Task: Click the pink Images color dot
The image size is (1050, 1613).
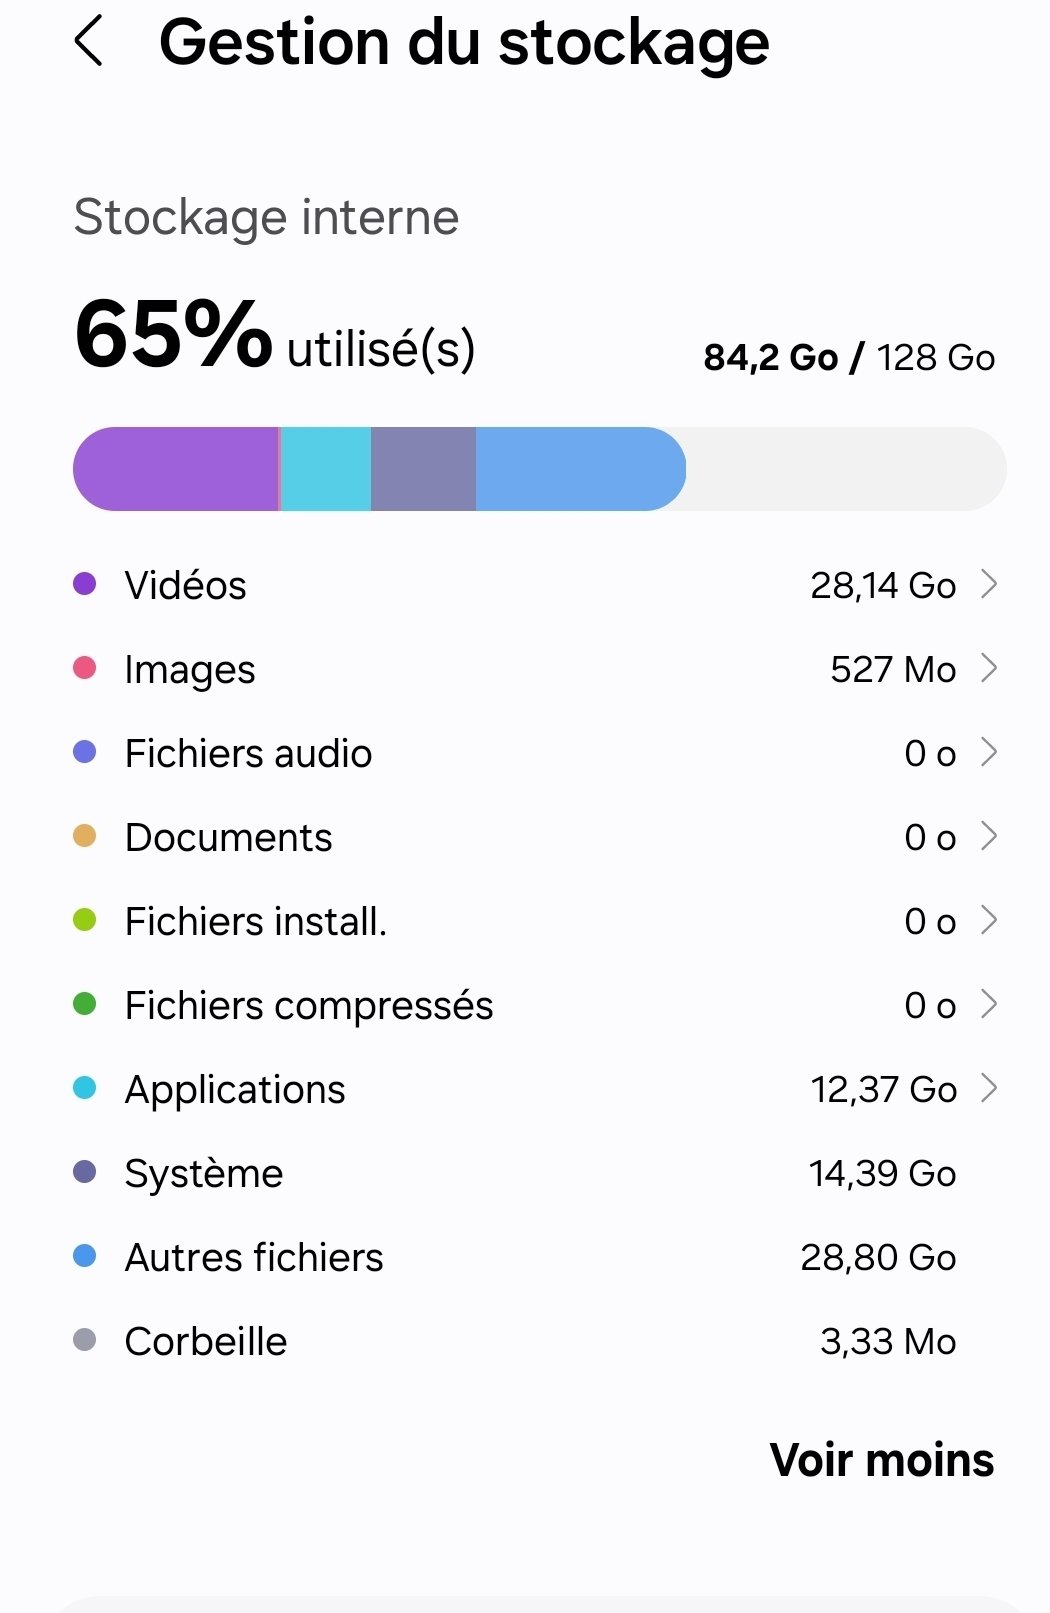Action: [x=85, y=668]
